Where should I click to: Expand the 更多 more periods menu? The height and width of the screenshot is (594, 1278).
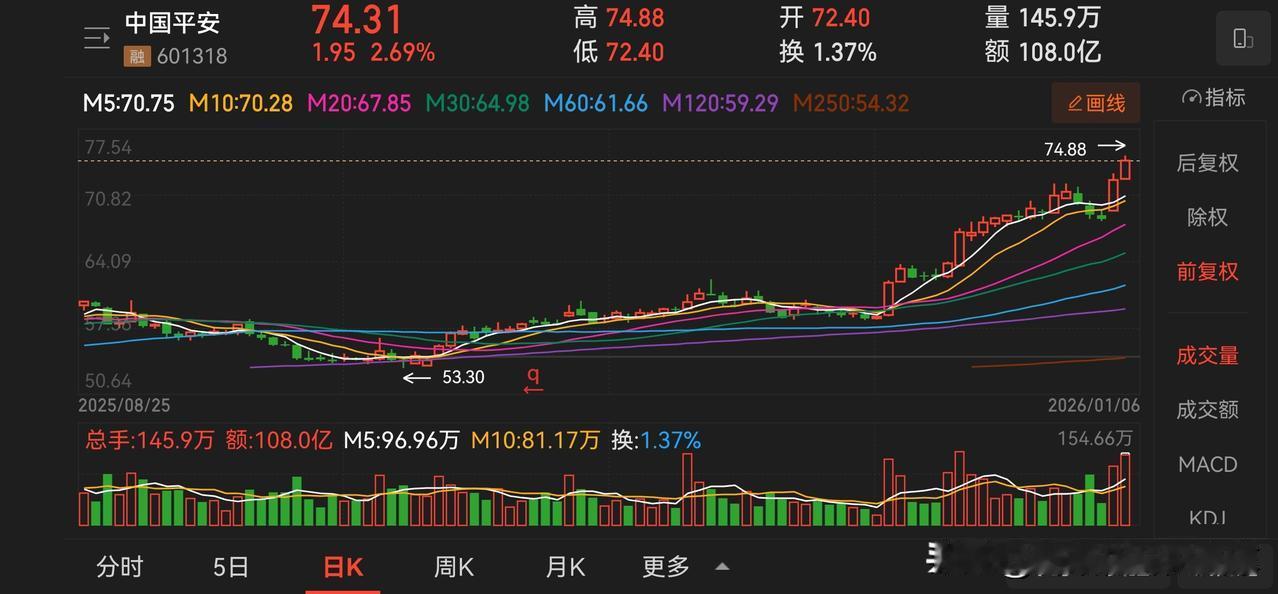pyautogui.click(x=666, y=567)
